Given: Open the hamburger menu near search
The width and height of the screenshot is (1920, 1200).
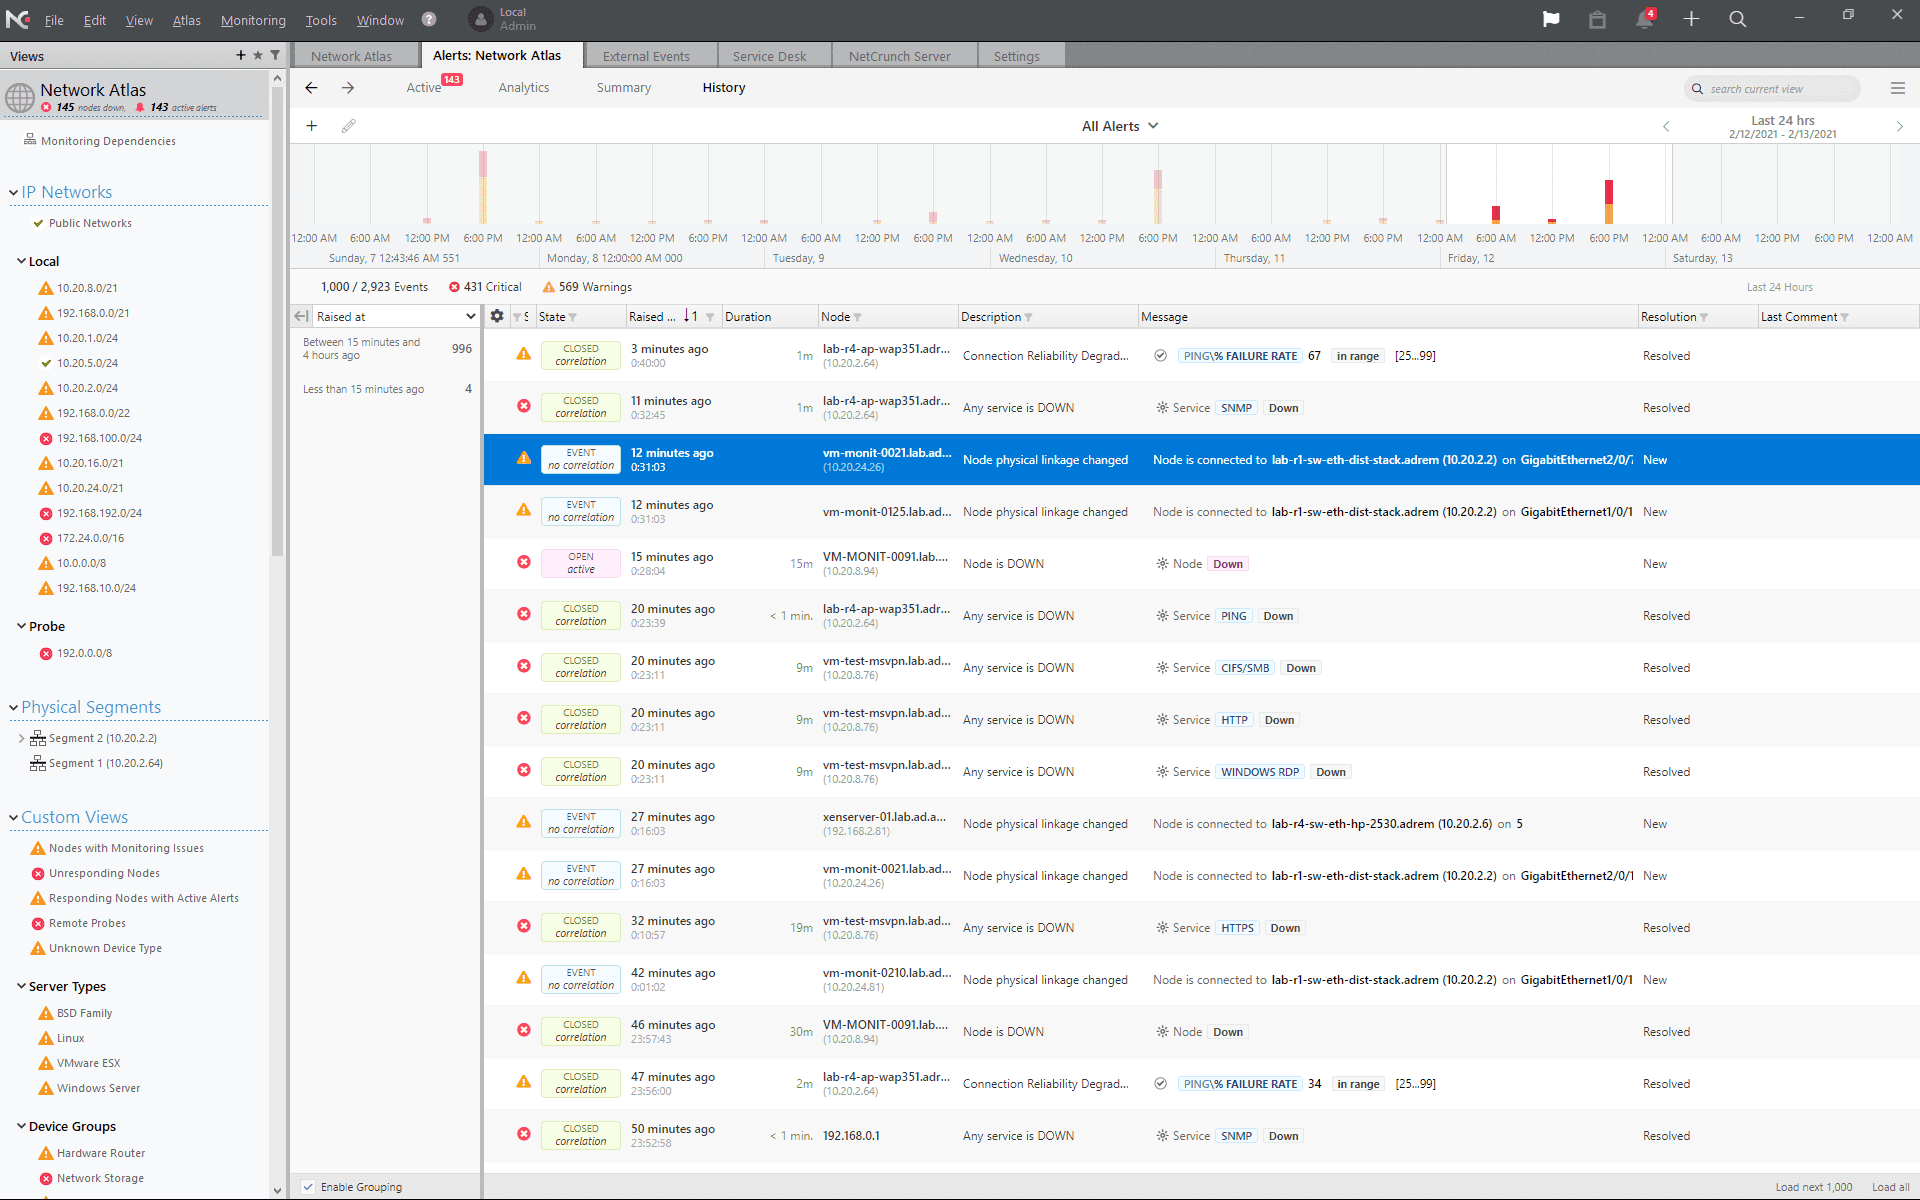Looking at the screenshot, I should pyautogui.click(x=1898, y=88).
